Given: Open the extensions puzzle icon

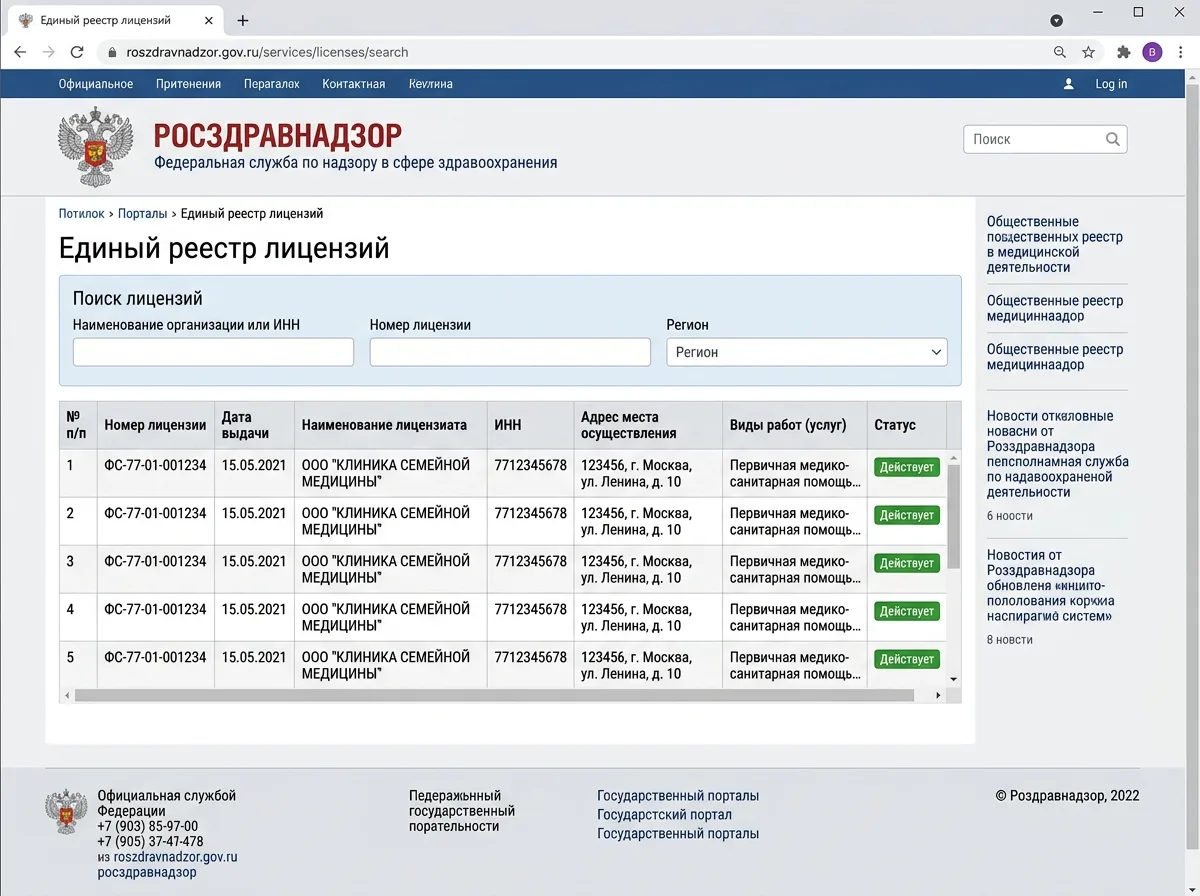Looking at the screenshot, I should point(1124,52).
